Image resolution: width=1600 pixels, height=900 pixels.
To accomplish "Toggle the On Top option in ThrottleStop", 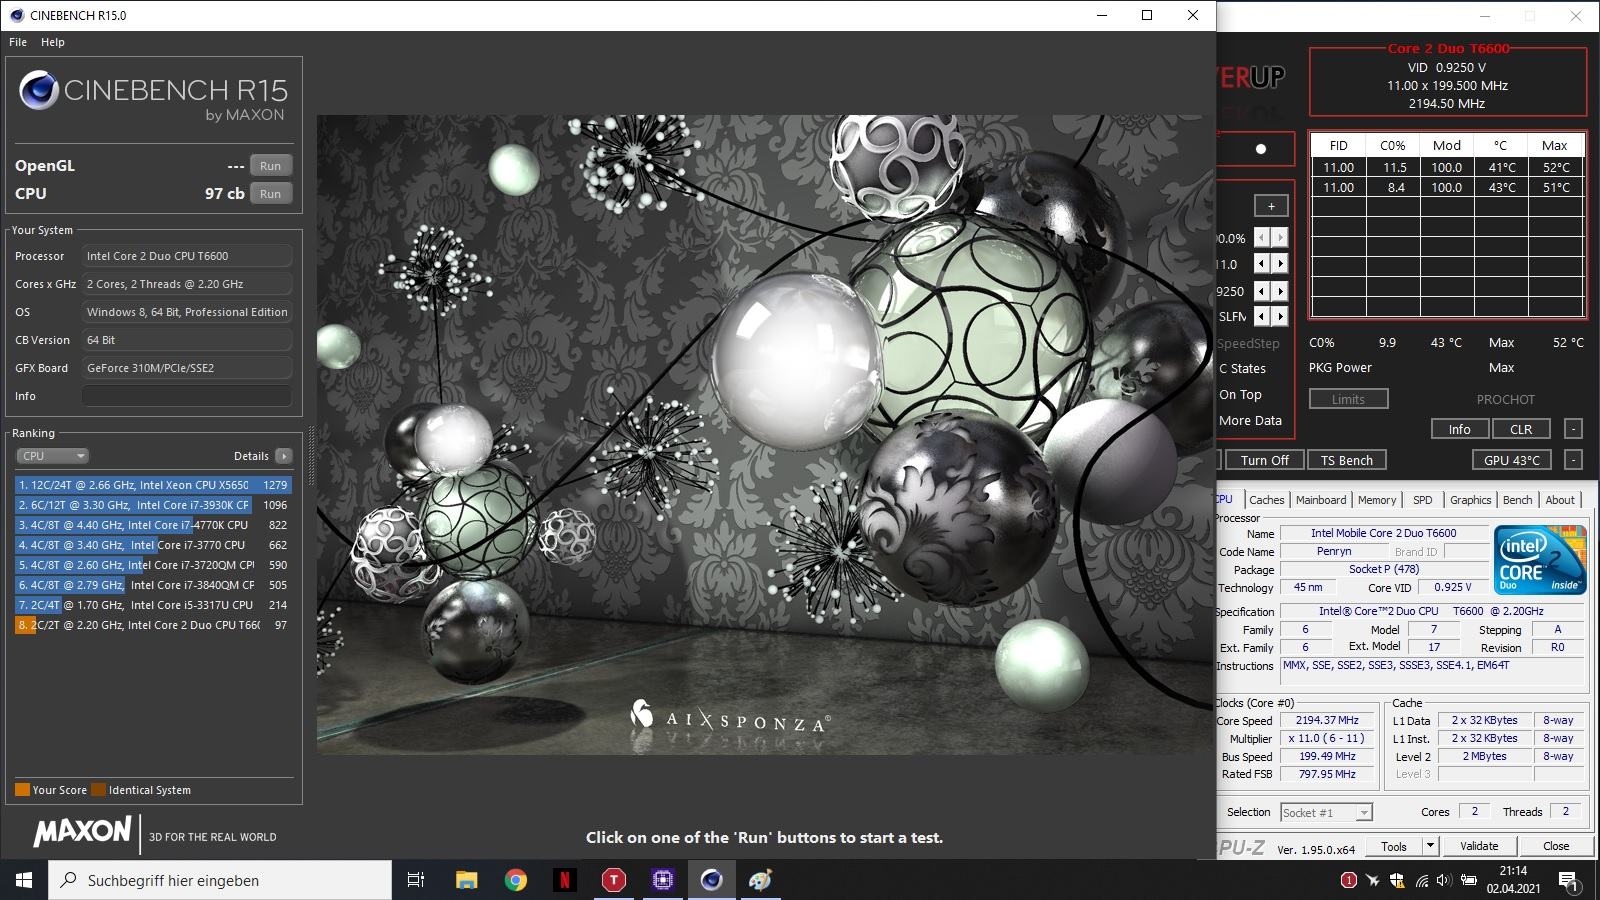I will (x=1240, y=395).
